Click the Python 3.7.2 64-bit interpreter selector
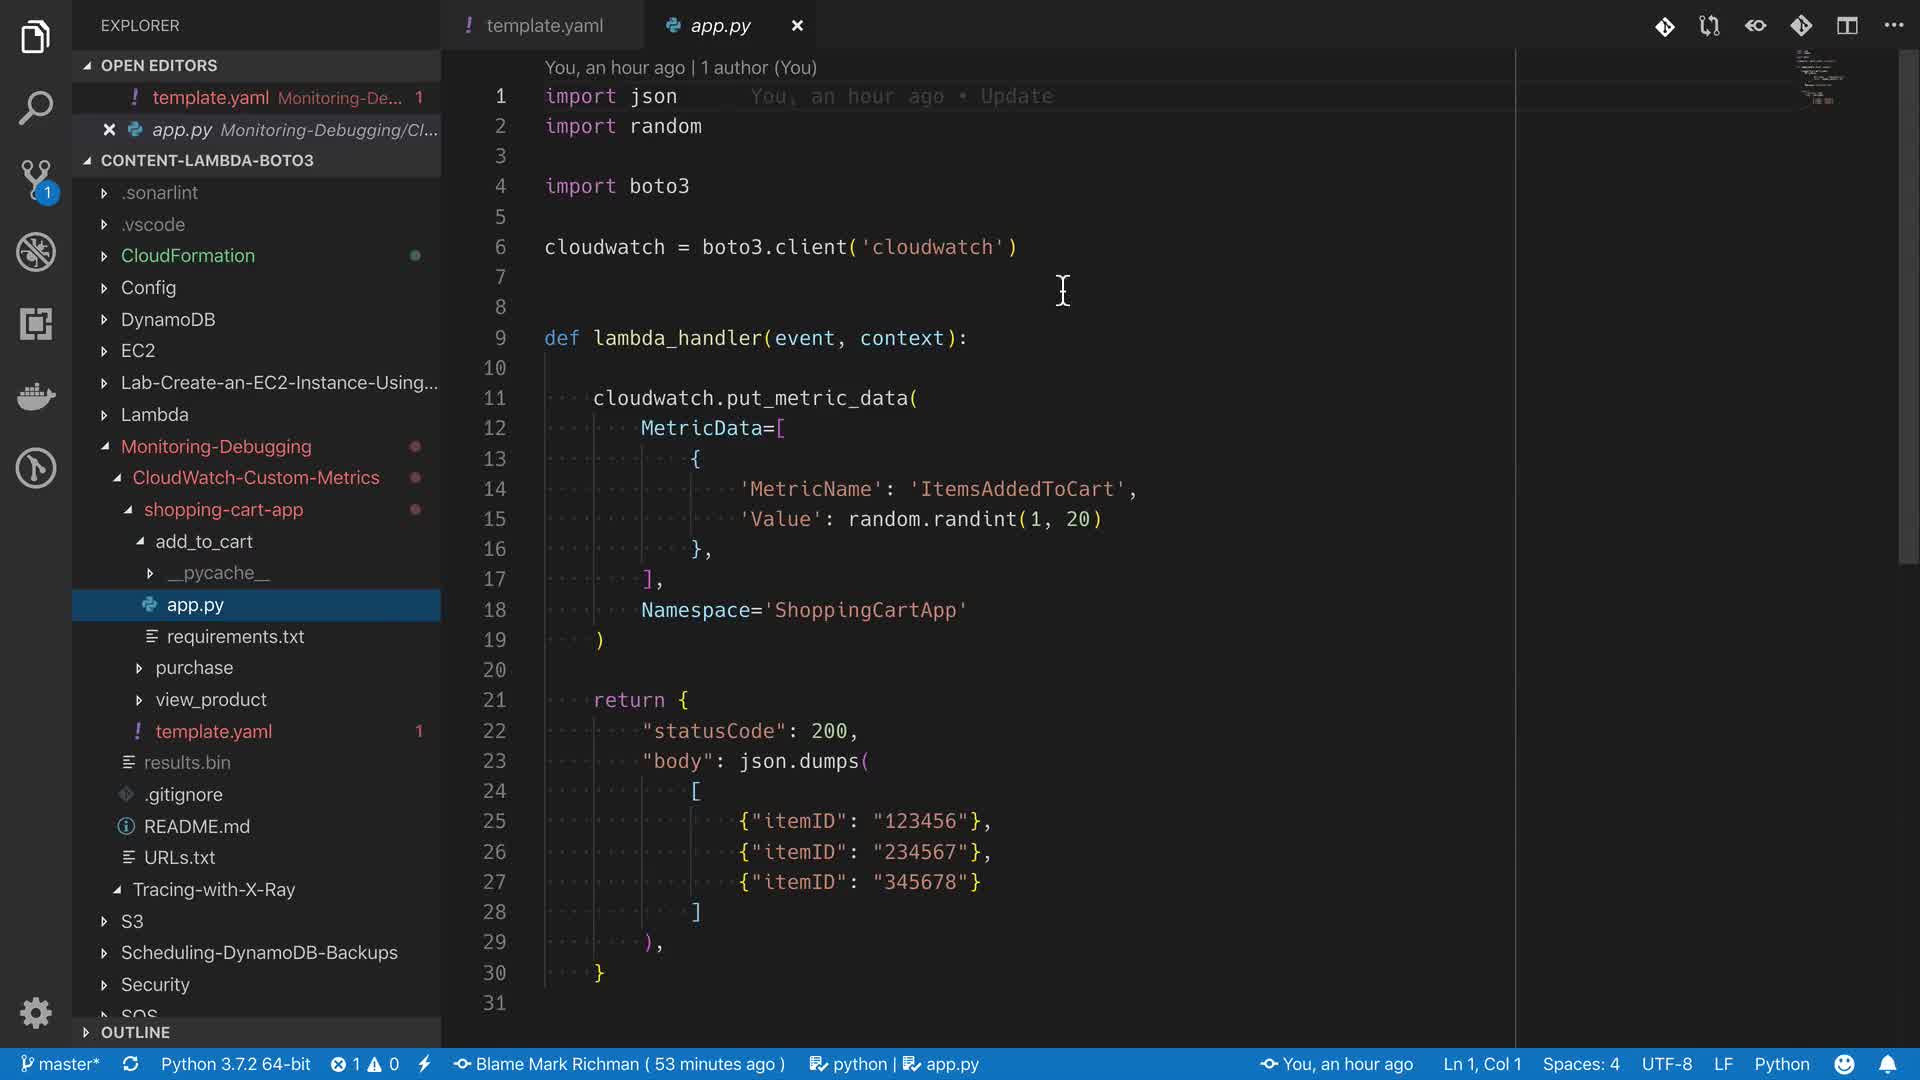This screenshot has width=1920, height=1080. click(235, 1064)
